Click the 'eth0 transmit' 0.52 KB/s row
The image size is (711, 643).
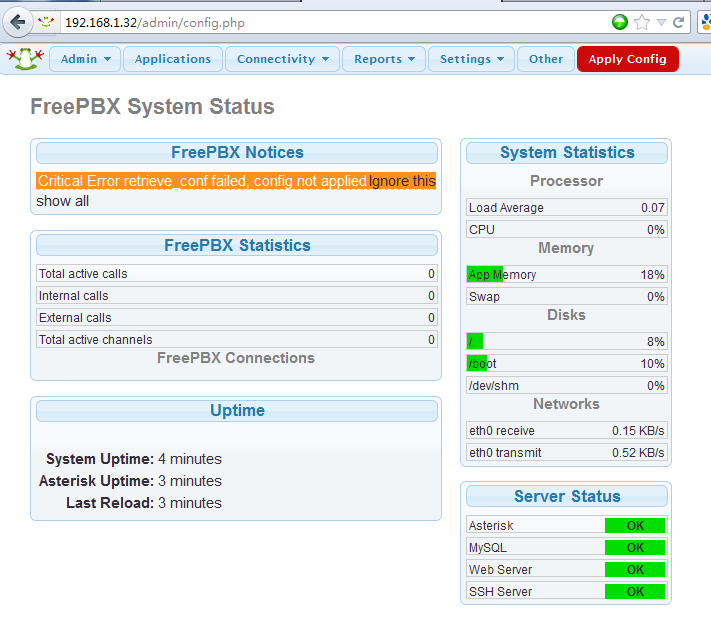pos(567,453)
